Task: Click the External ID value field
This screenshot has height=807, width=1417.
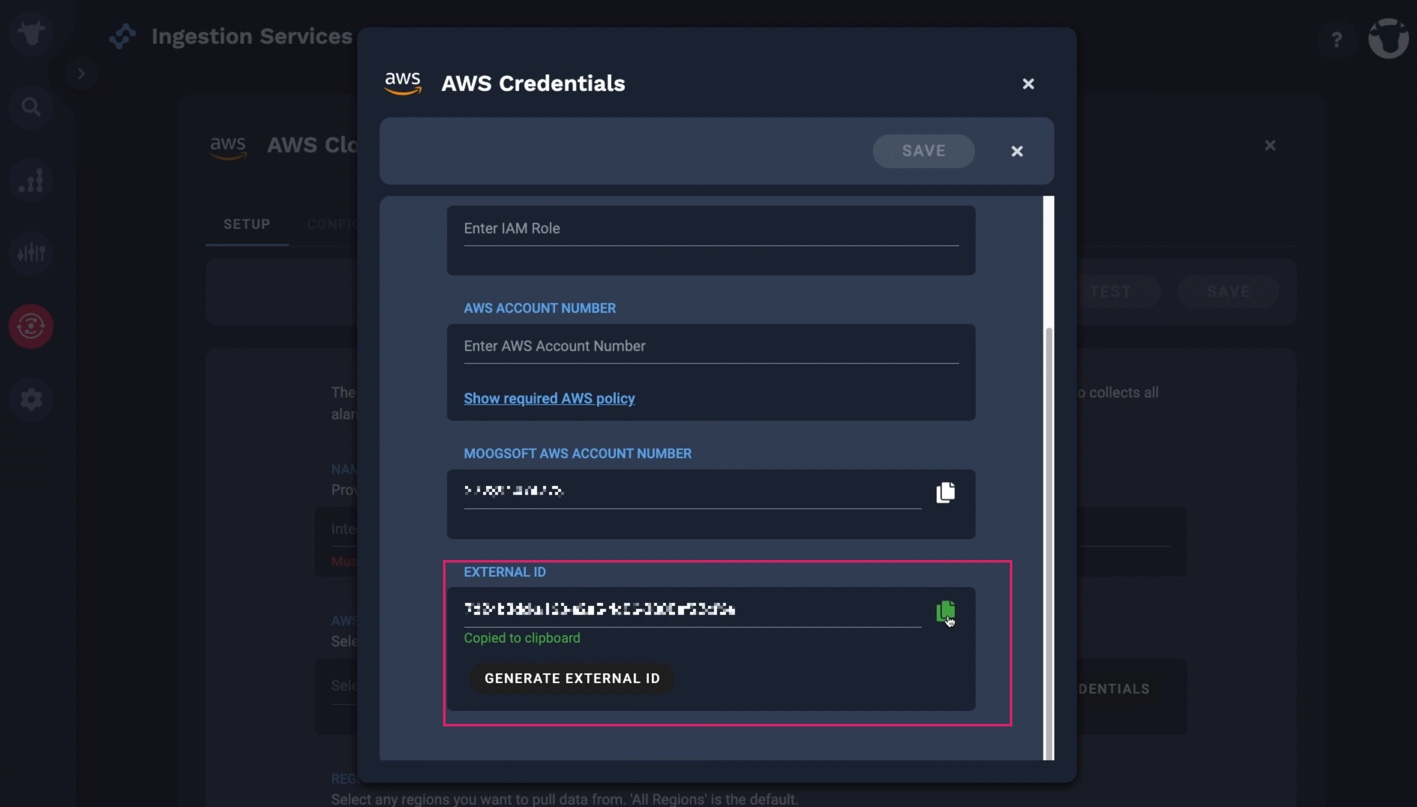Action: [692, 609]
